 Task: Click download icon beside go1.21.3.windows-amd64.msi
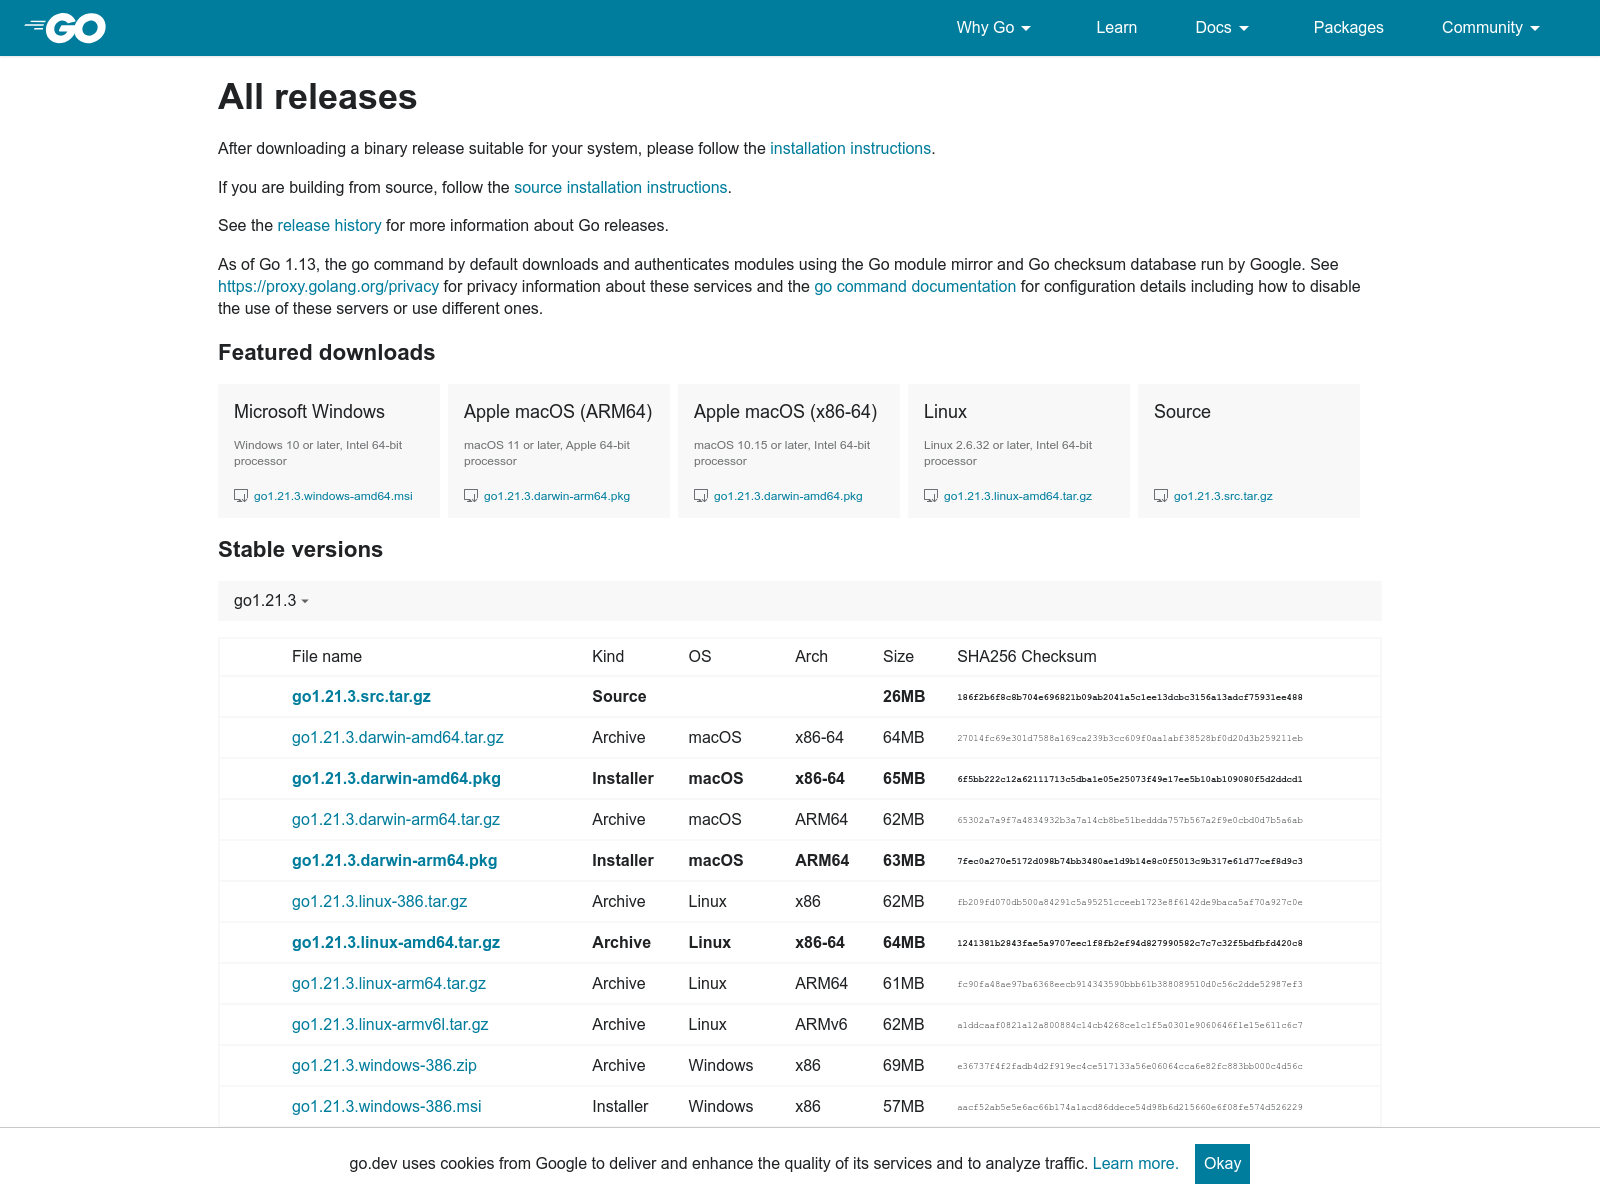point(241,496)
